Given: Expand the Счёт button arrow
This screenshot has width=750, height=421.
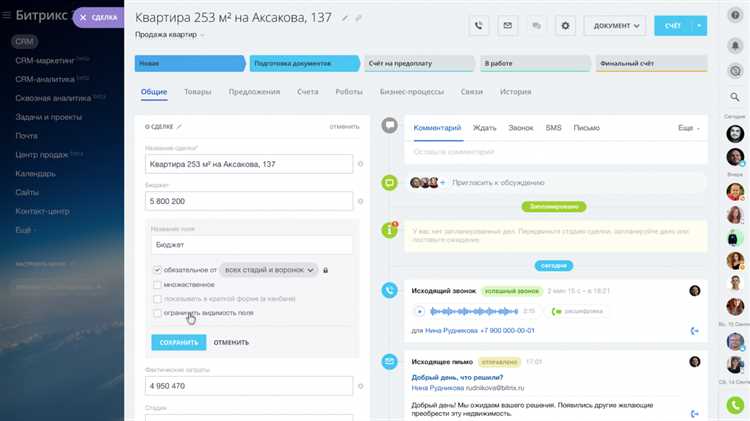Looking at the screenshot, I should 699,25.
